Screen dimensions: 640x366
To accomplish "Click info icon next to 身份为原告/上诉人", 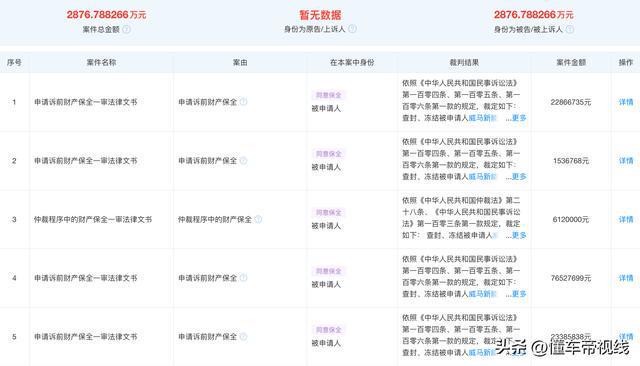I will (x=352, y=29).
